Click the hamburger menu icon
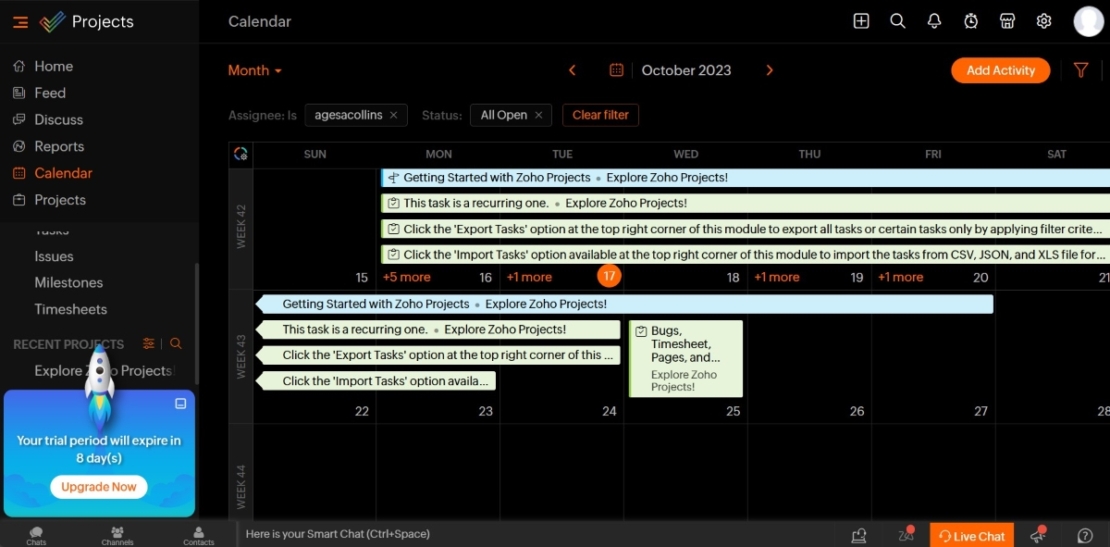The image size is (1110, 547). tap(20, 22)
